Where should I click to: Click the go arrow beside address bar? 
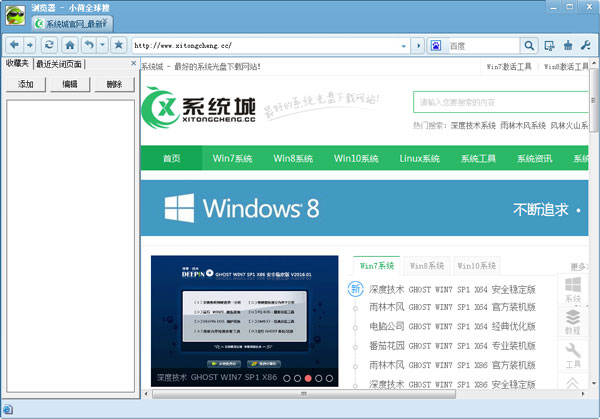coord(418,46)
